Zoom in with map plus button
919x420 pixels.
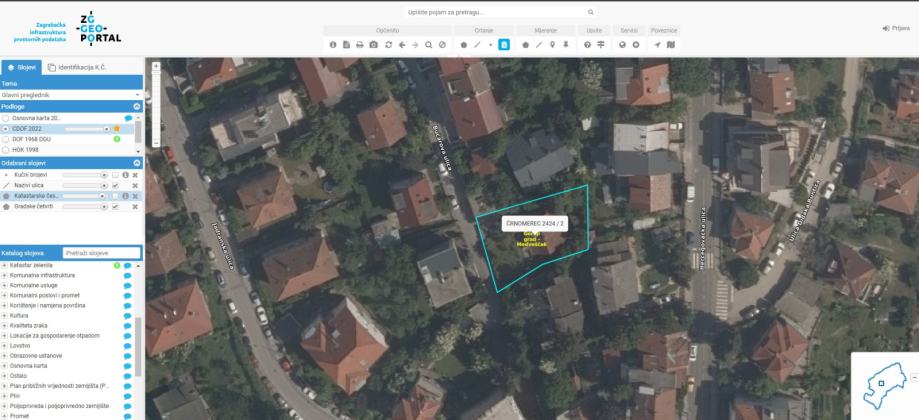coord(156,66)
